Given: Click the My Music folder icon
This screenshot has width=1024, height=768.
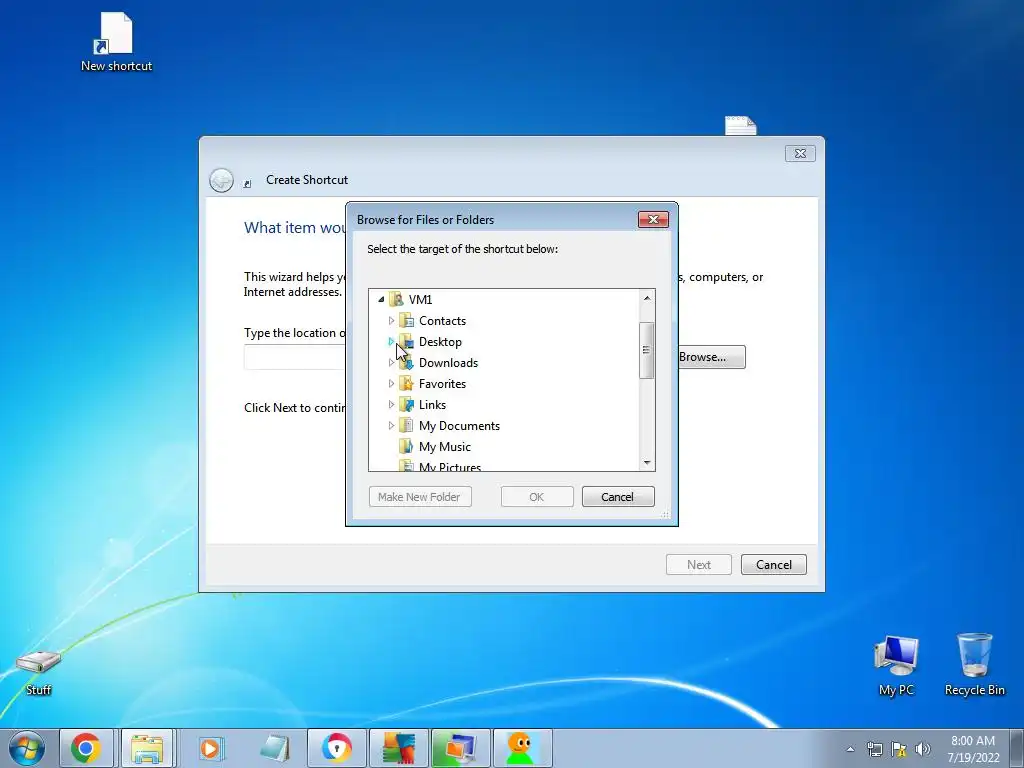Looking at the screenshot, I should pos(406,446).
